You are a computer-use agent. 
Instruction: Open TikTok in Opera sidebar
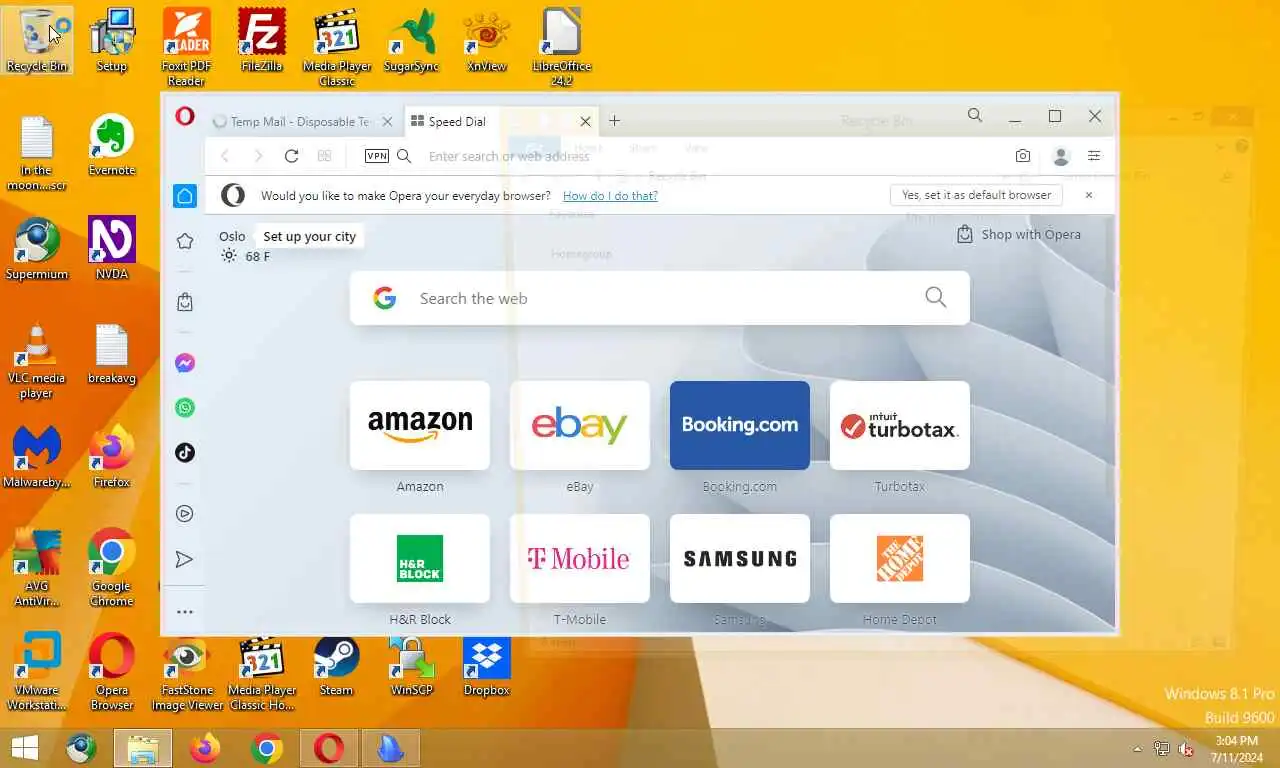pos(185,452)
